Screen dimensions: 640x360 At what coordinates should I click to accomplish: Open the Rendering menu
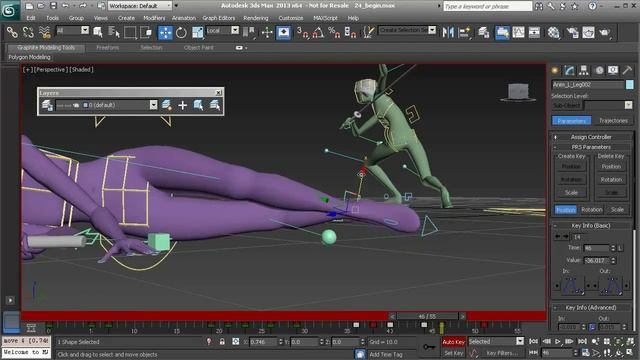[256, 18]
